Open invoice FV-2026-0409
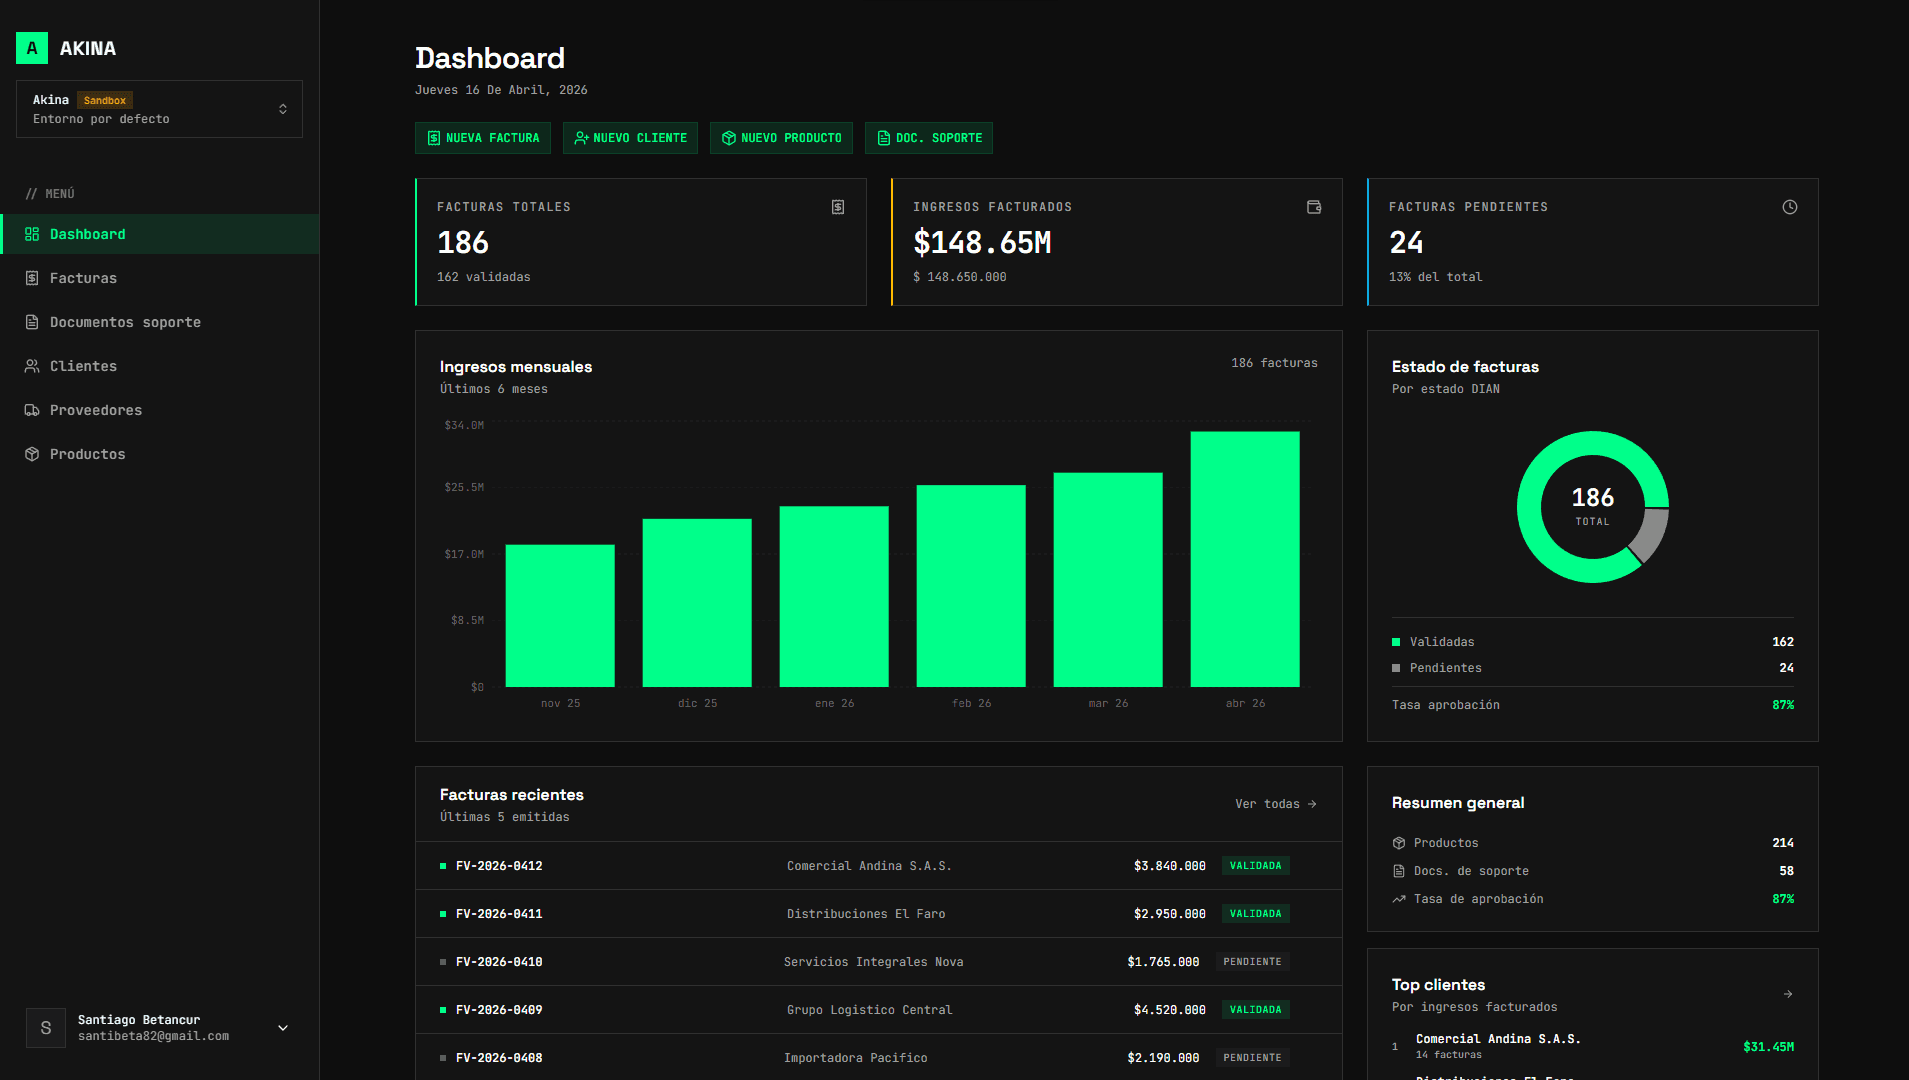Screen dimensions: 1909x1080 tap(879, 1010)
